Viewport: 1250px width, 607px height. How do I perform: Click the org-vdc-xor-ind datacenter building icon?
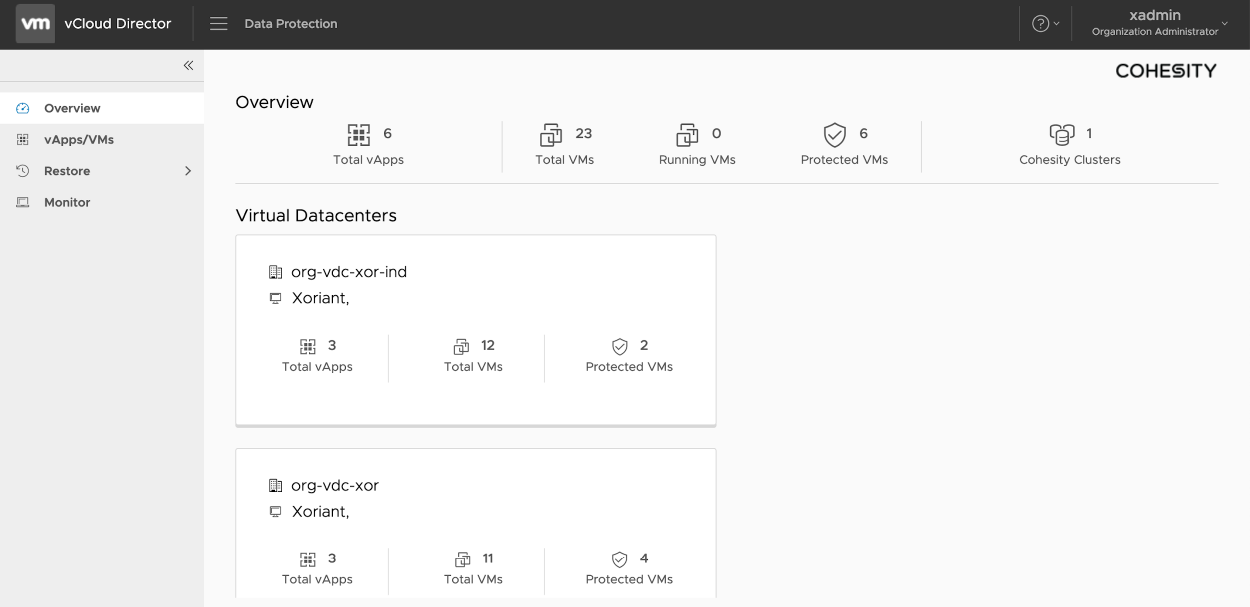coord(276,272)
